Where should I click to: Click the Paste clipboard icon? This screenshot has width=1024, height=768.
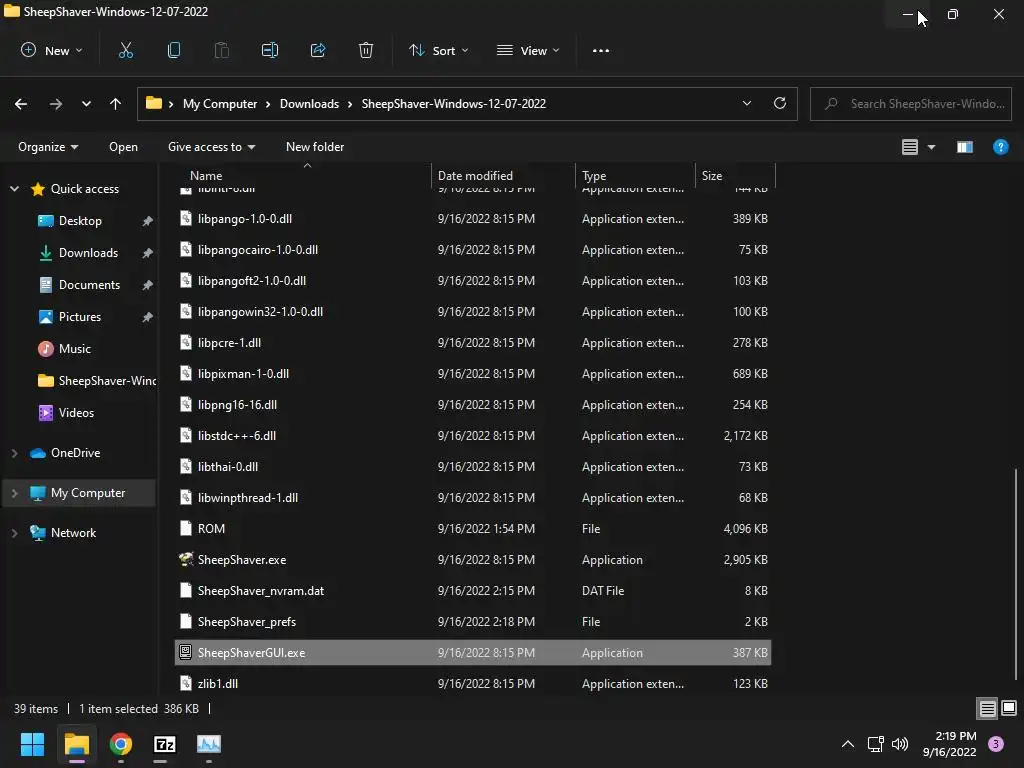pyautogui.click(x=221, y=50)
